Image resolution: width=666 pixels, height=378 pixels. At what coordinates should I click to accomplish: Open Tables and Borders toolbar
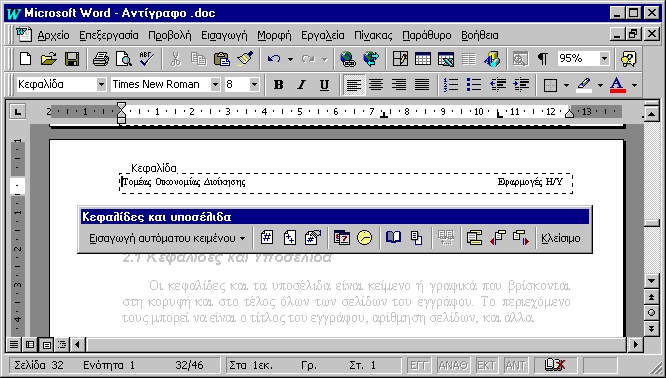400,59
